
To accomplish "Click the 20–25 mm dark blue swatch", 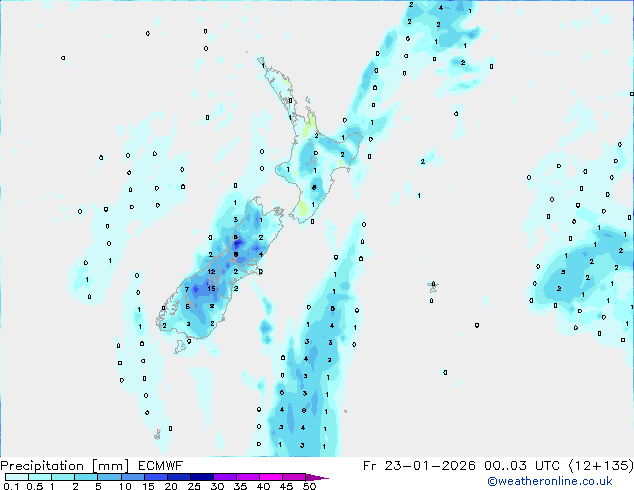I will 178,477.
